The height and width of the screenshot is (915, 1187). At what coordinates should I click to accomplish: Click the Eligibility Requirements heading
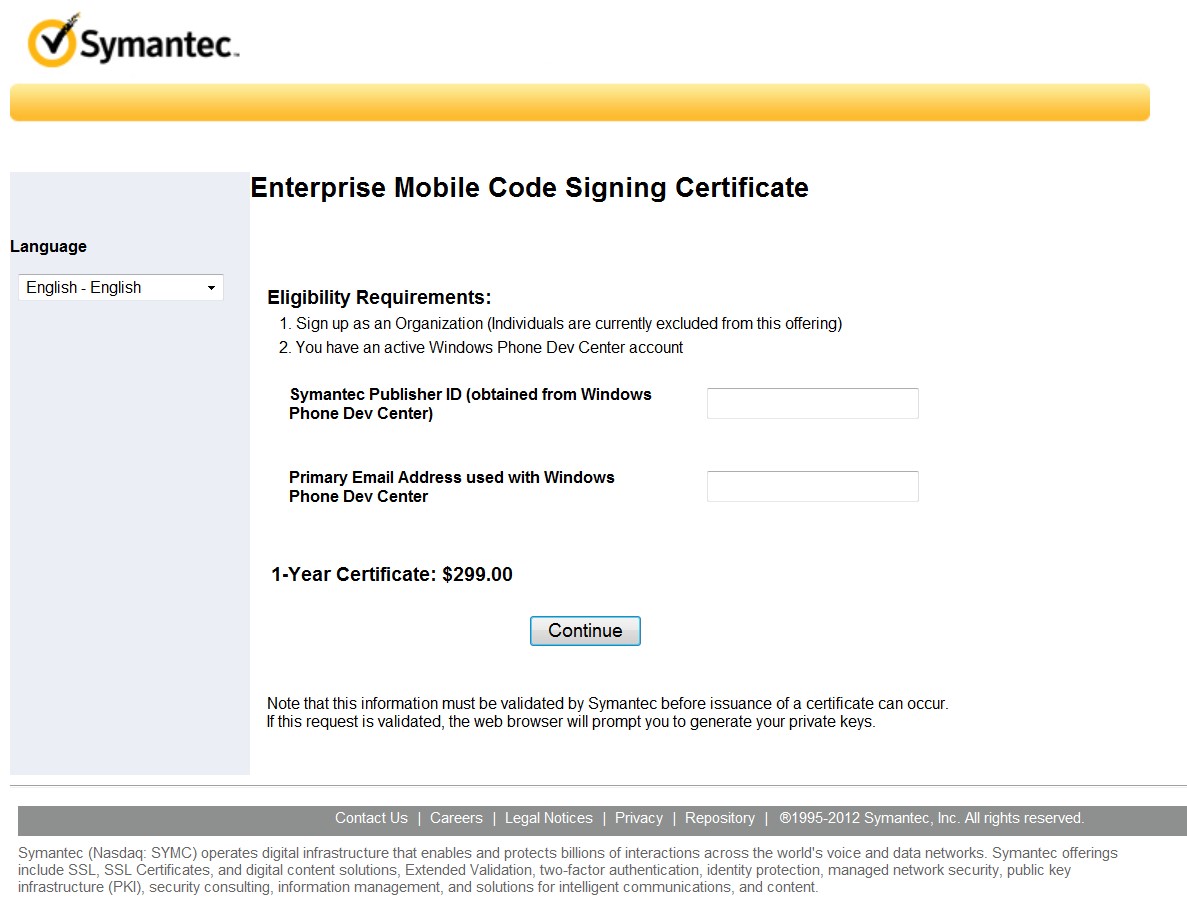[x=378, y=297]
